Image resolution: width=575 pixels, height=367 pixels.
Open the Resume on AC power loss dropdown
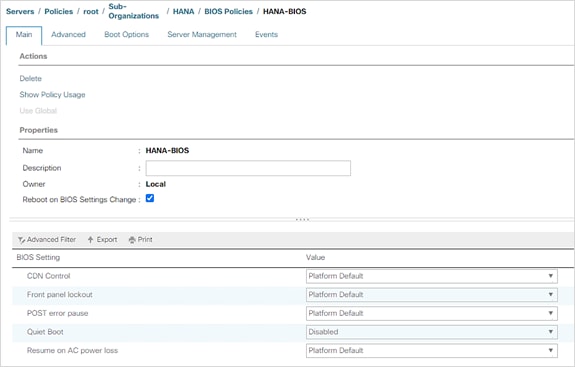coord(432,351)
